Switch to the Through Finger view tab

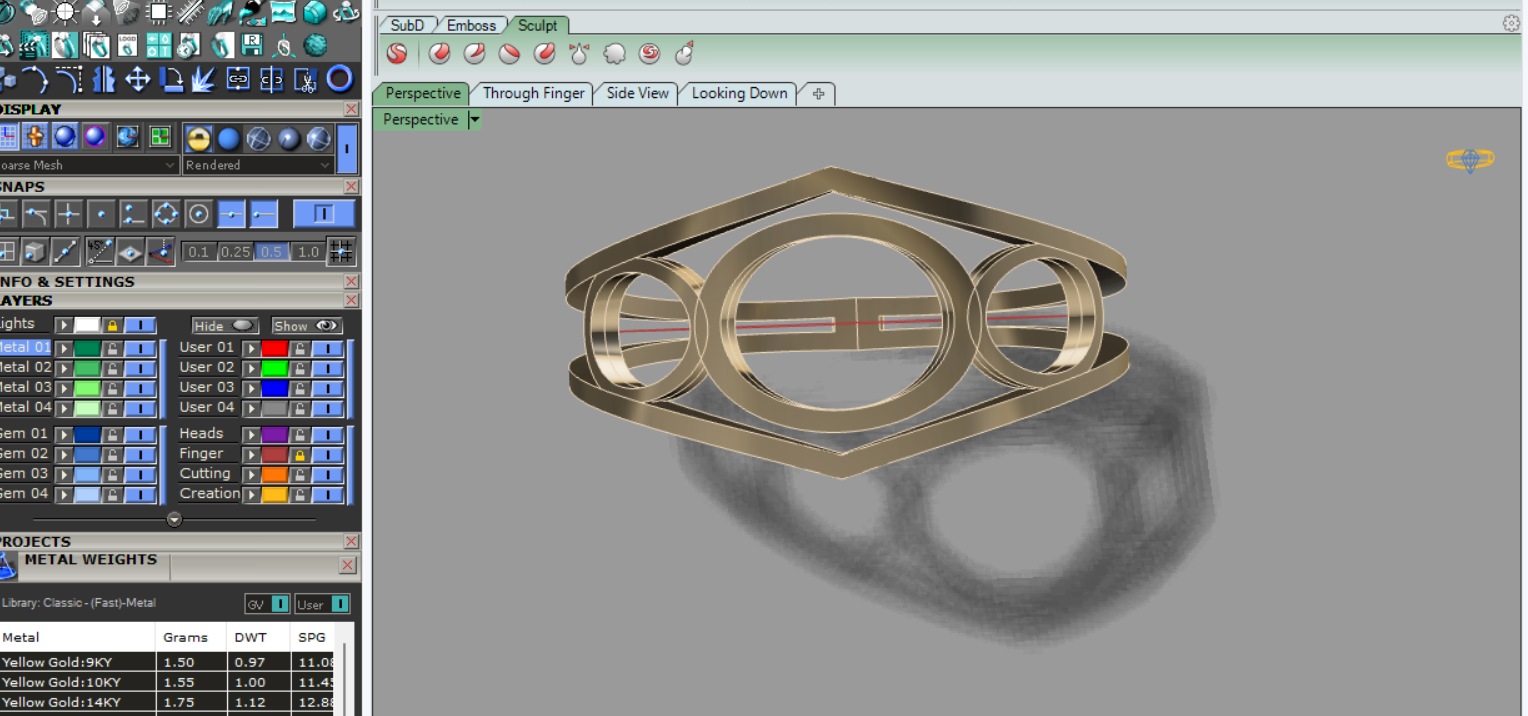pos(533,93)
